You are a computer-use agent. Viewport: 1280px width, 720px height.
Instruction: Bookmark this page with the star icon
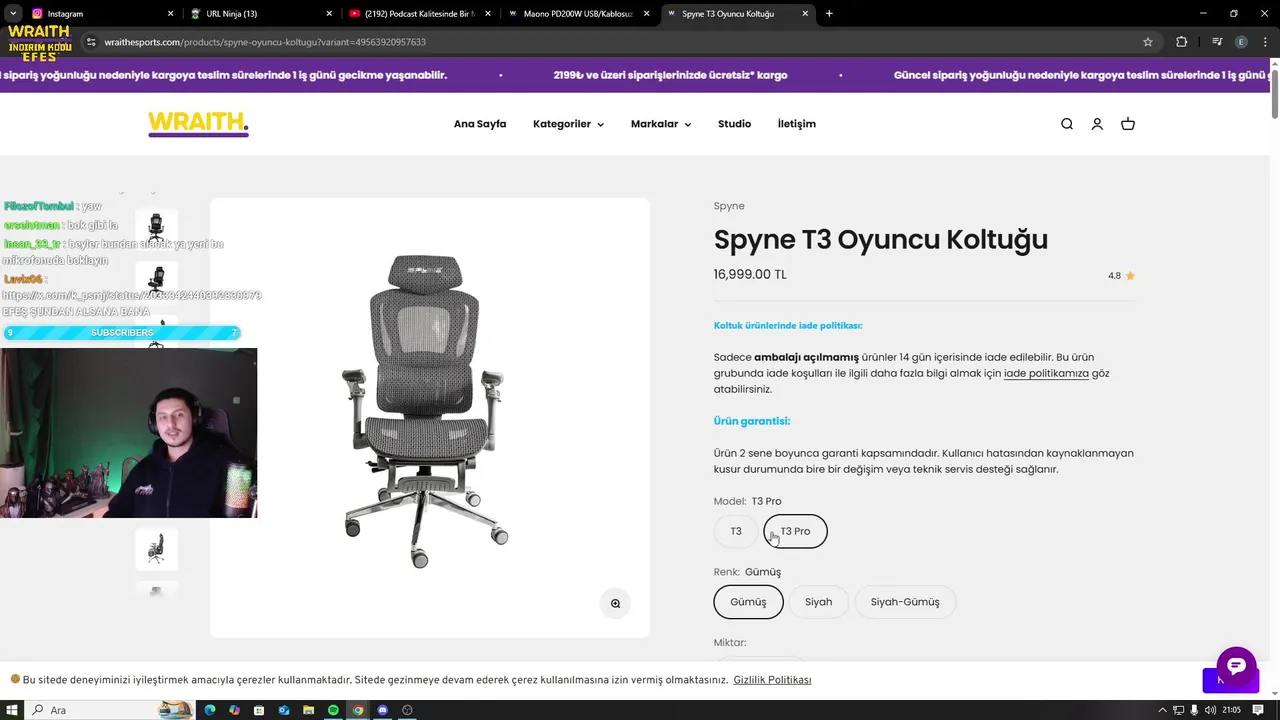tap(1148, 42)
